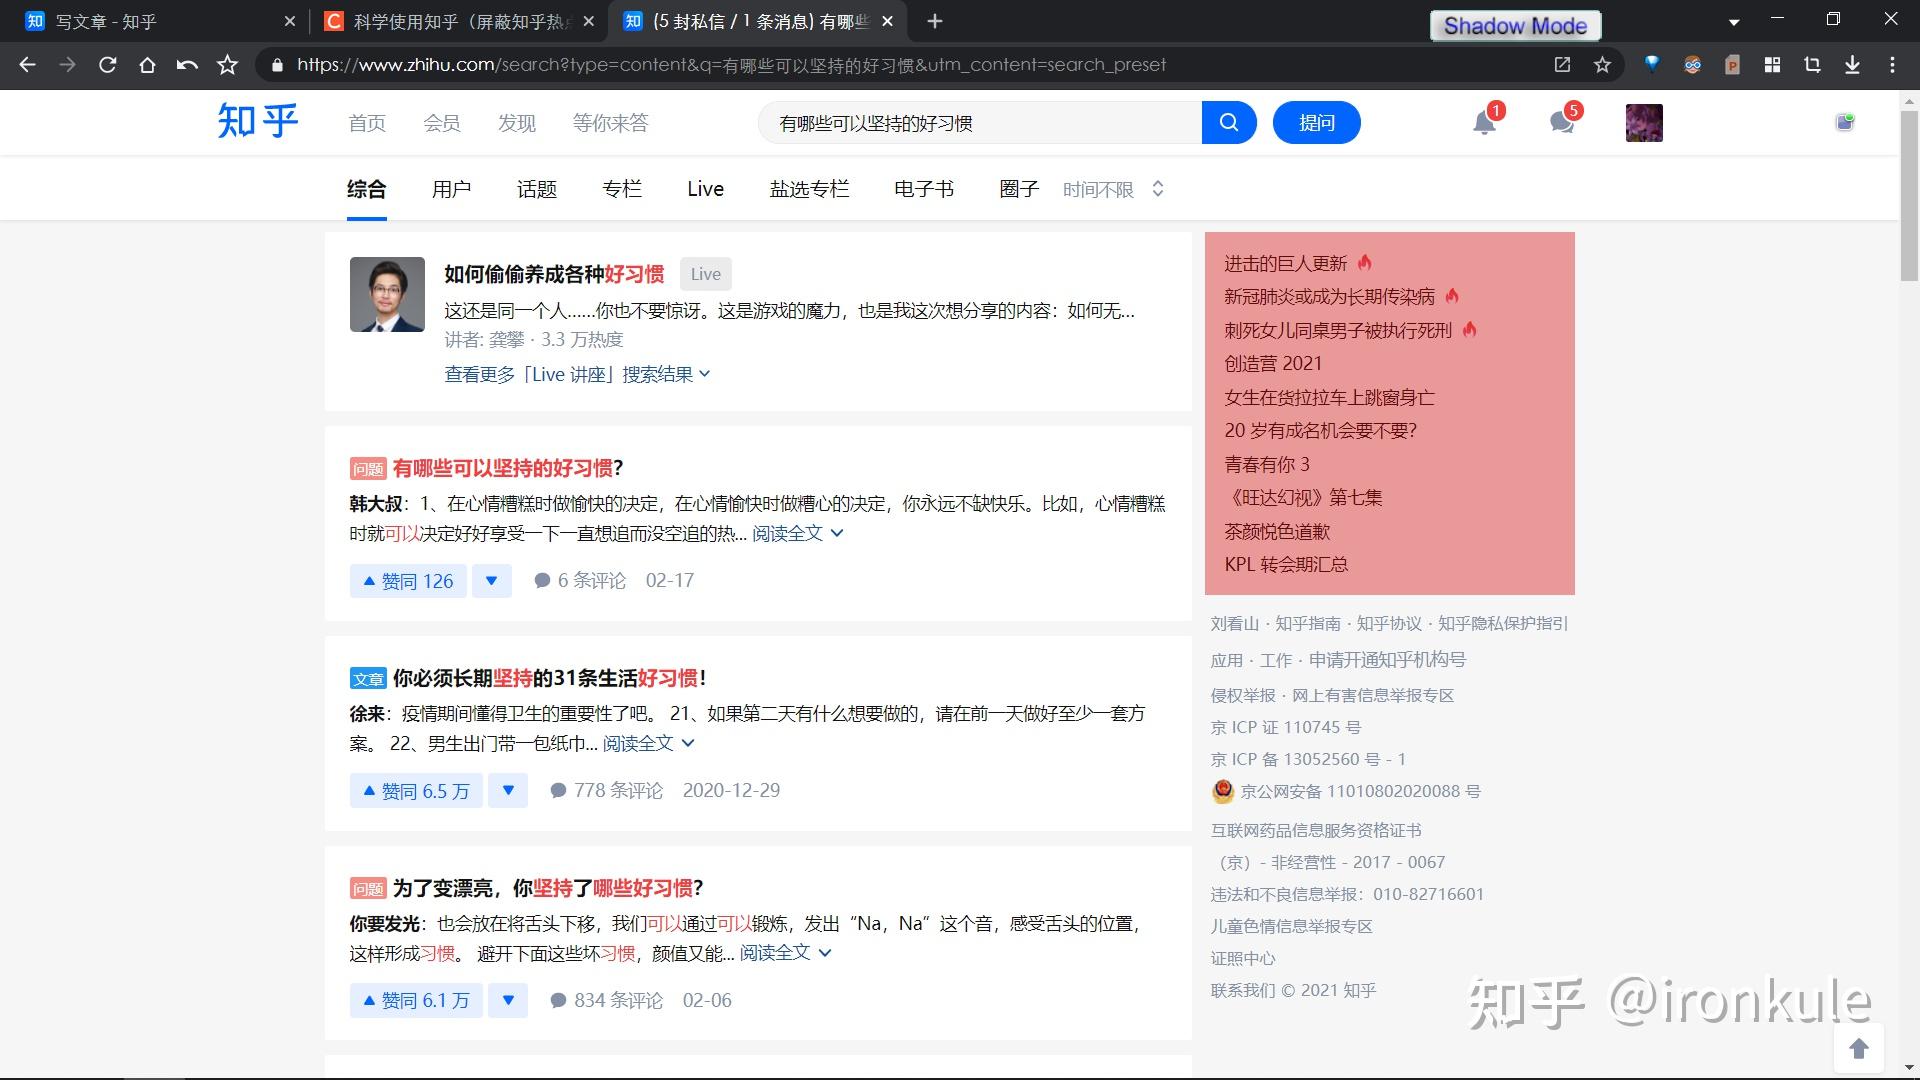Image resolution: width=1920 pixels, height=1080 pixels.
Task: Go to browser home icon
Action: [147, 65]
